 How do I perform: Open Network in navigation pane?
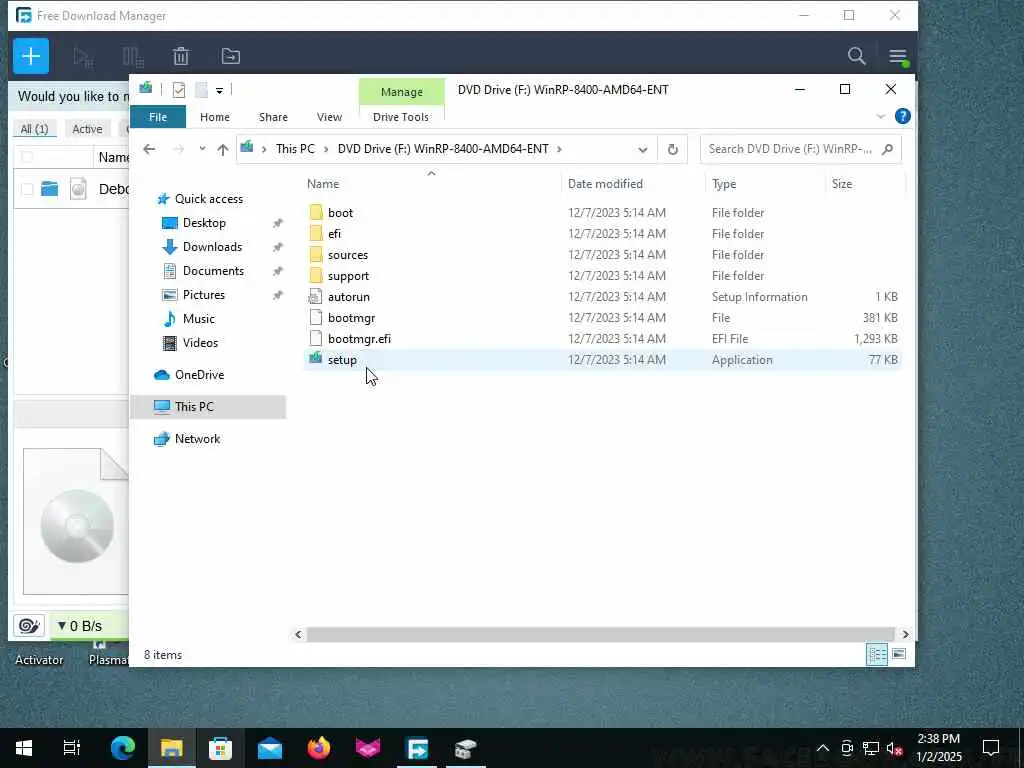pyautogui.click(x=197, y=439)
